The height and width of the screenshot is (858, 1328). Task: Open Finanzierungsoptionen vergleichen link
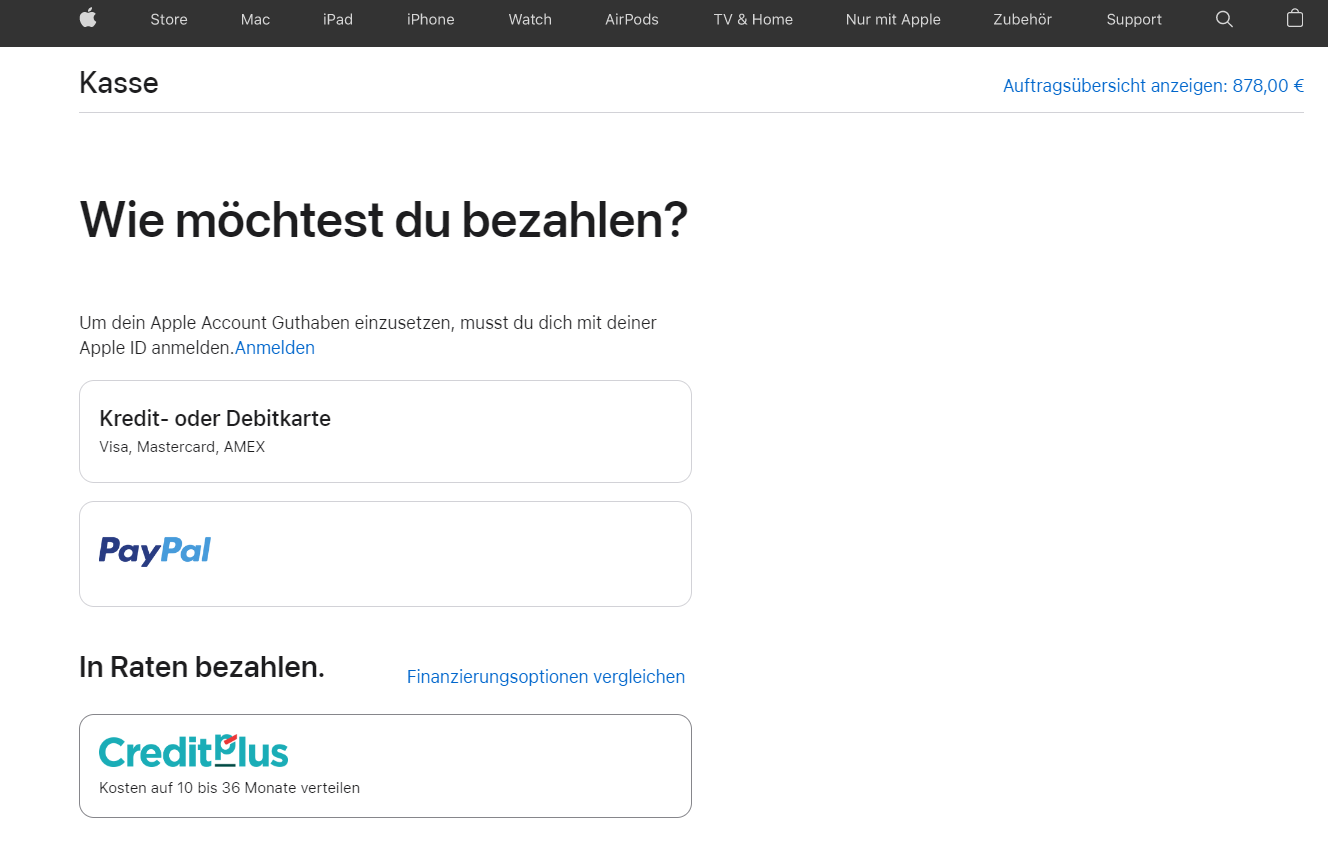(x=546, y=677)
